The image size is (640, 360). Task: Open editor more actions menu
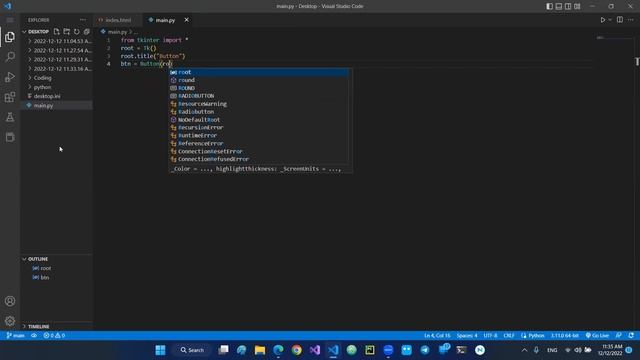(x=631, y=20)
